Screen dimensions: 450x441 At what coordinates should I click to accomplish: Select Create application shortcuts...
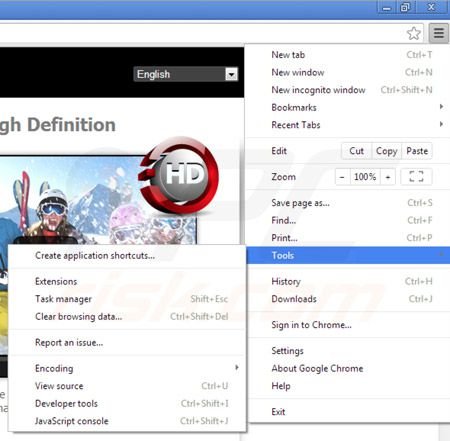coord(127,256)
